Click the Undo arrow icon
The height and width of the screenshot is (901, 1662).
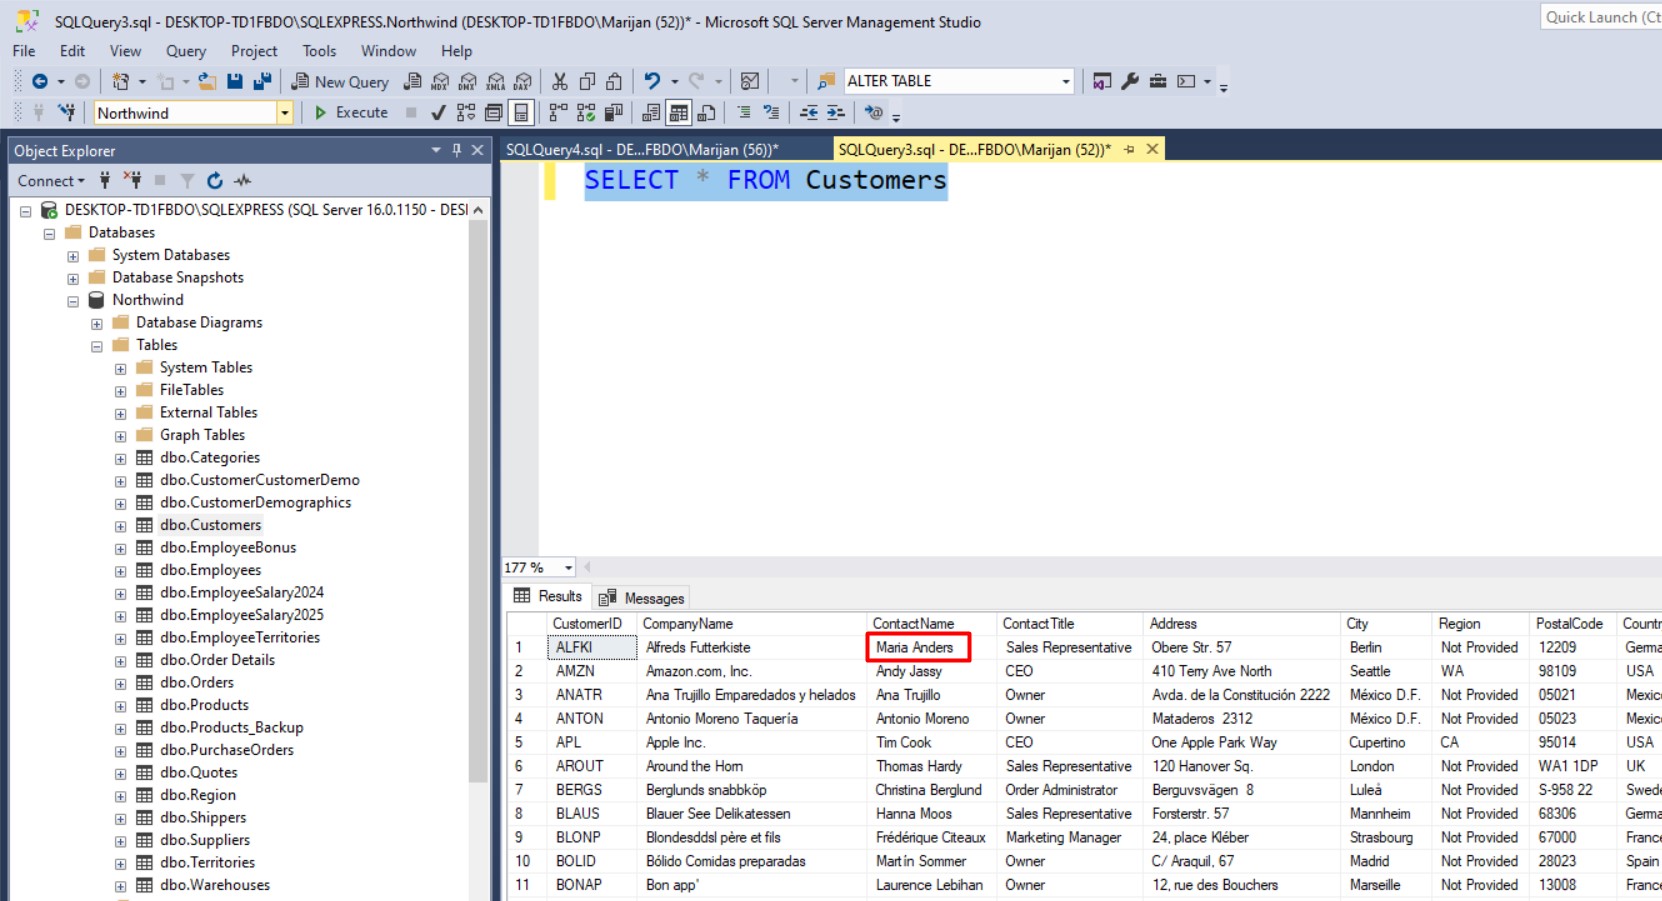652,81
